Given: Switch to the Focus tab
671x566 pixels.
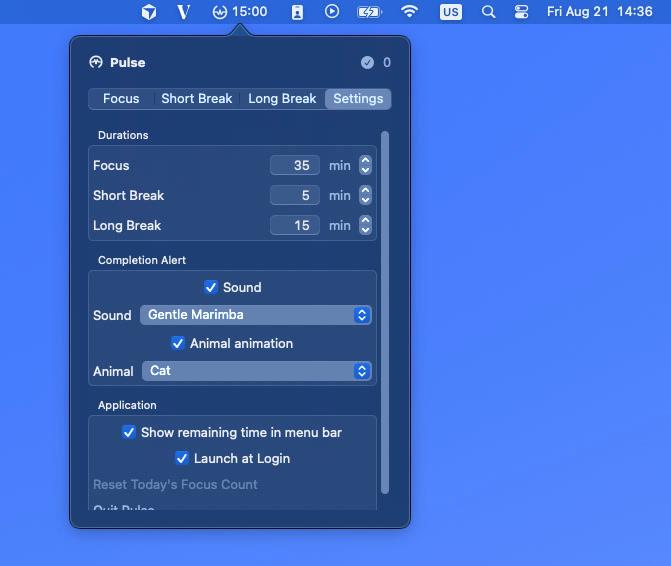Looking at the screenshot, I should coord(121,99).
